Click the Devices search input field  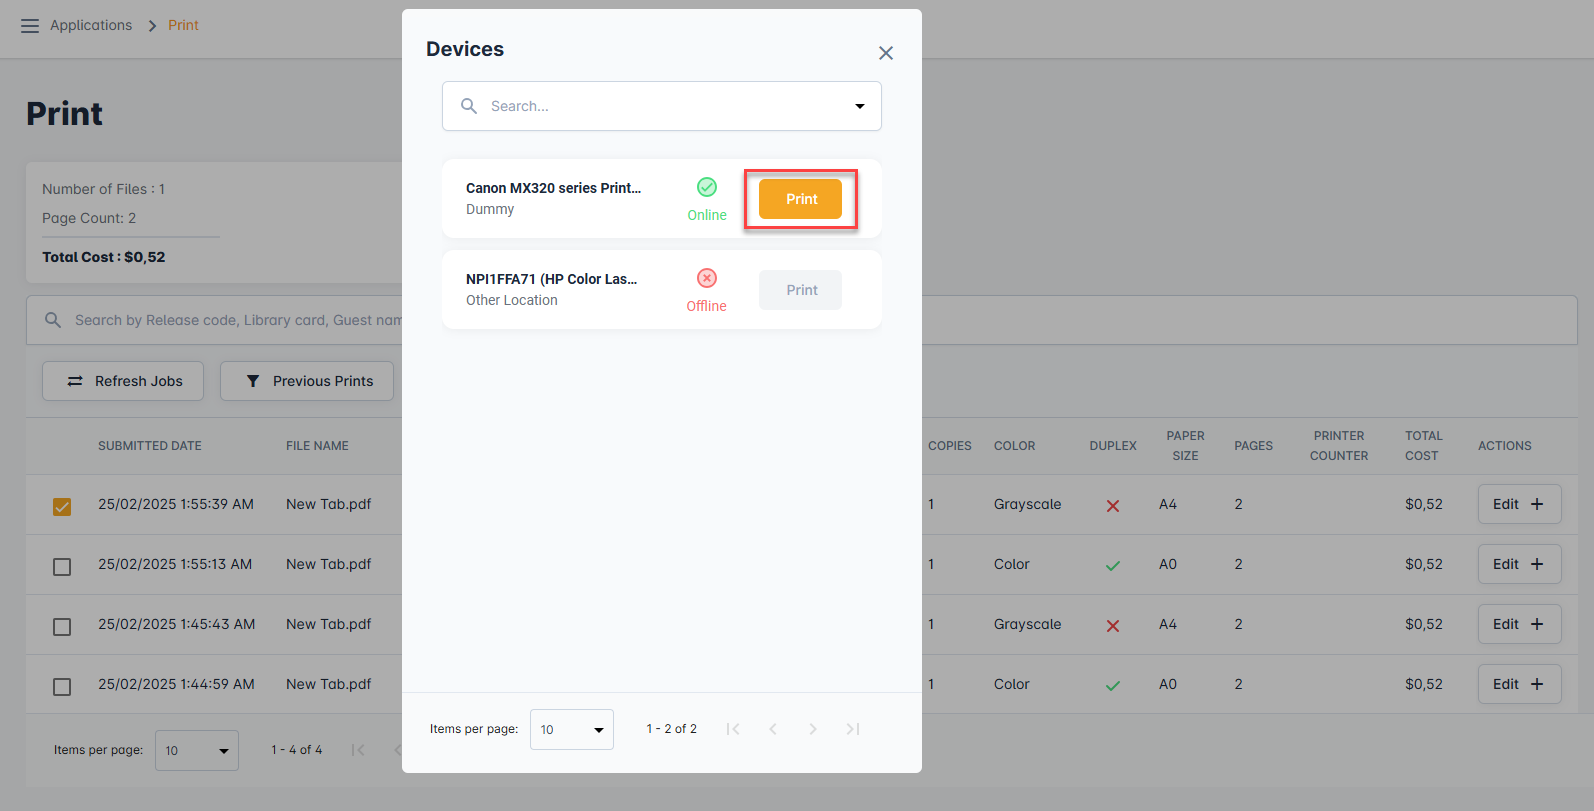coord(660,106)
